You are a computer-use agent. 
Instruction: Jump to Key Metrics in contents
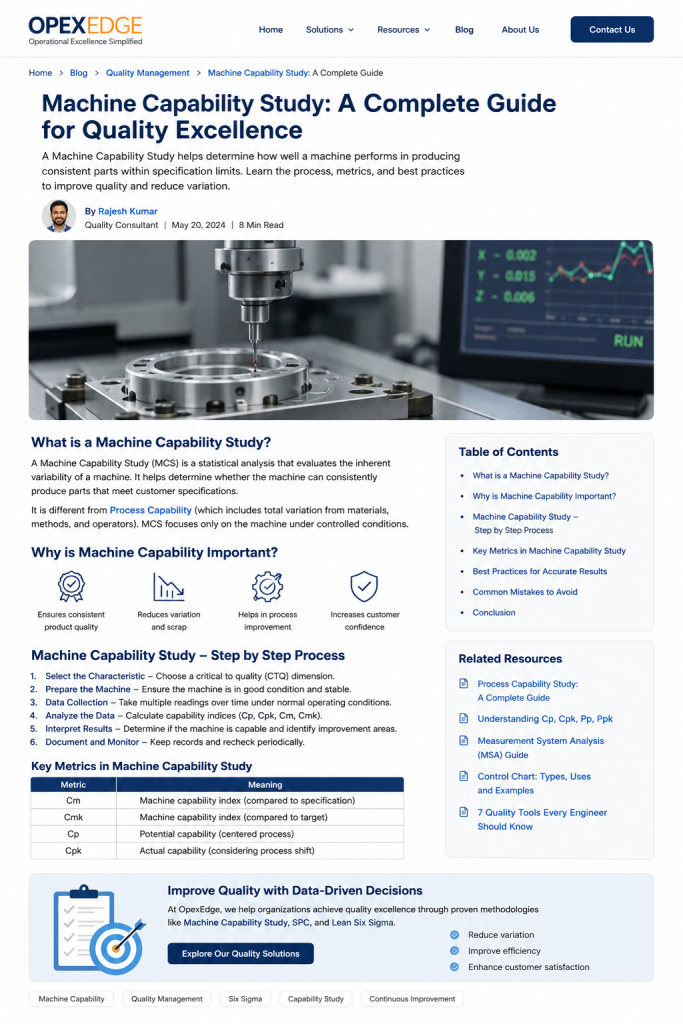pos(549,551)
